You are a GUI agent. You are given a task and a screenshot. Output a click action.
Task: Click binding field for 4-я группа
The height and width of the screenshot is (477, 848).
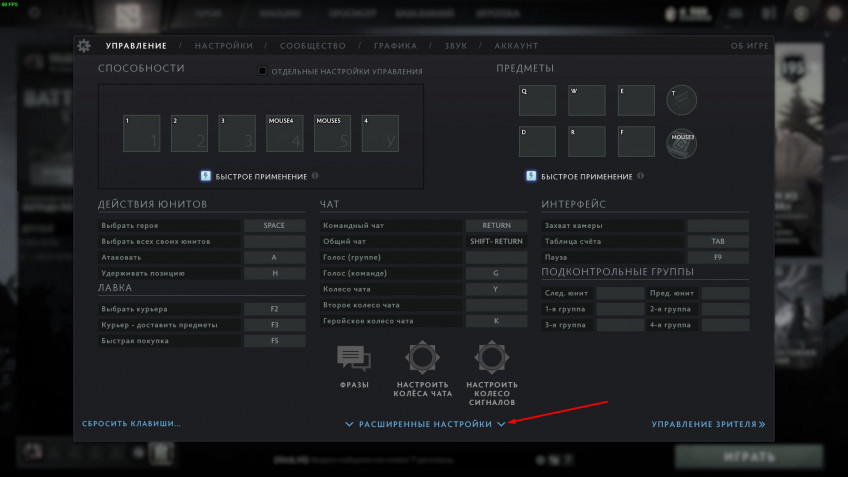pyautogui.click(x=725, y=325)
